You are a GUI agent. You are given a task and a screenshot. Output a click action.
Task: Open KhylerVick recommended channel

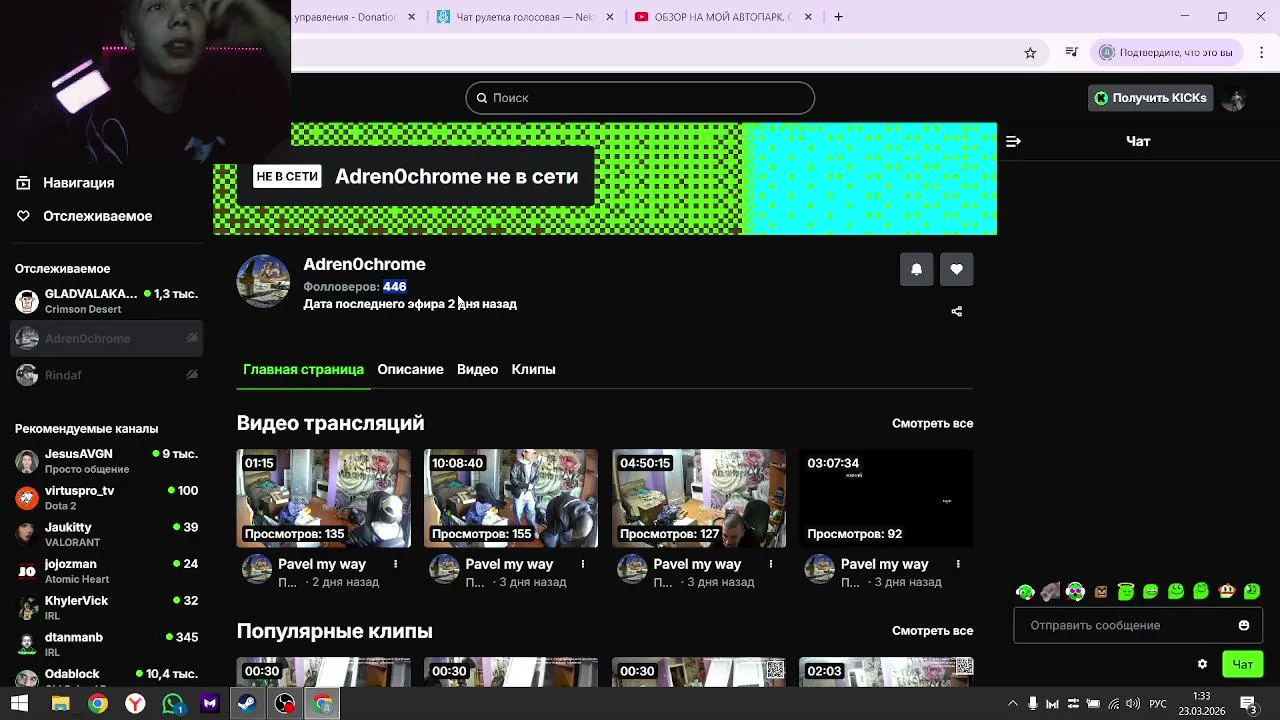click(106, 608)
